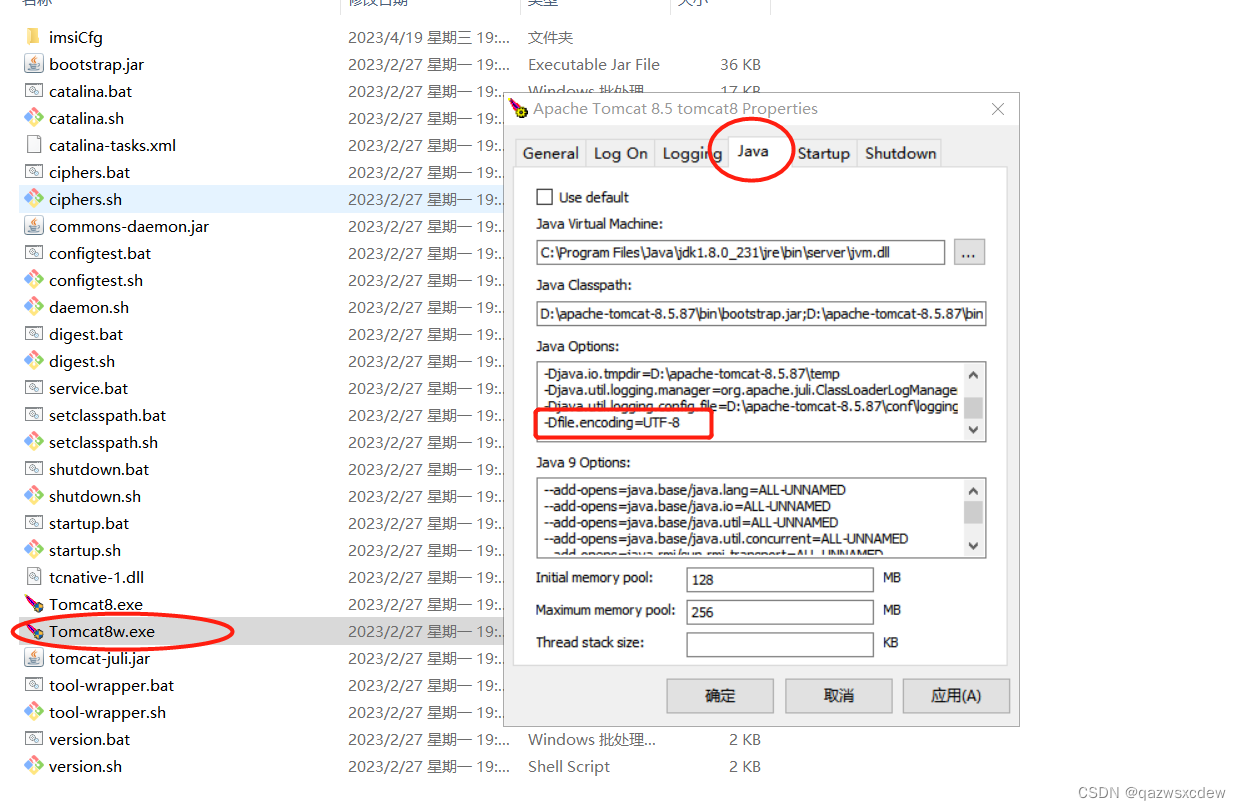1241x810 pixels.
Task: Click the Shell Script type cell
Action: coord(569,766)
